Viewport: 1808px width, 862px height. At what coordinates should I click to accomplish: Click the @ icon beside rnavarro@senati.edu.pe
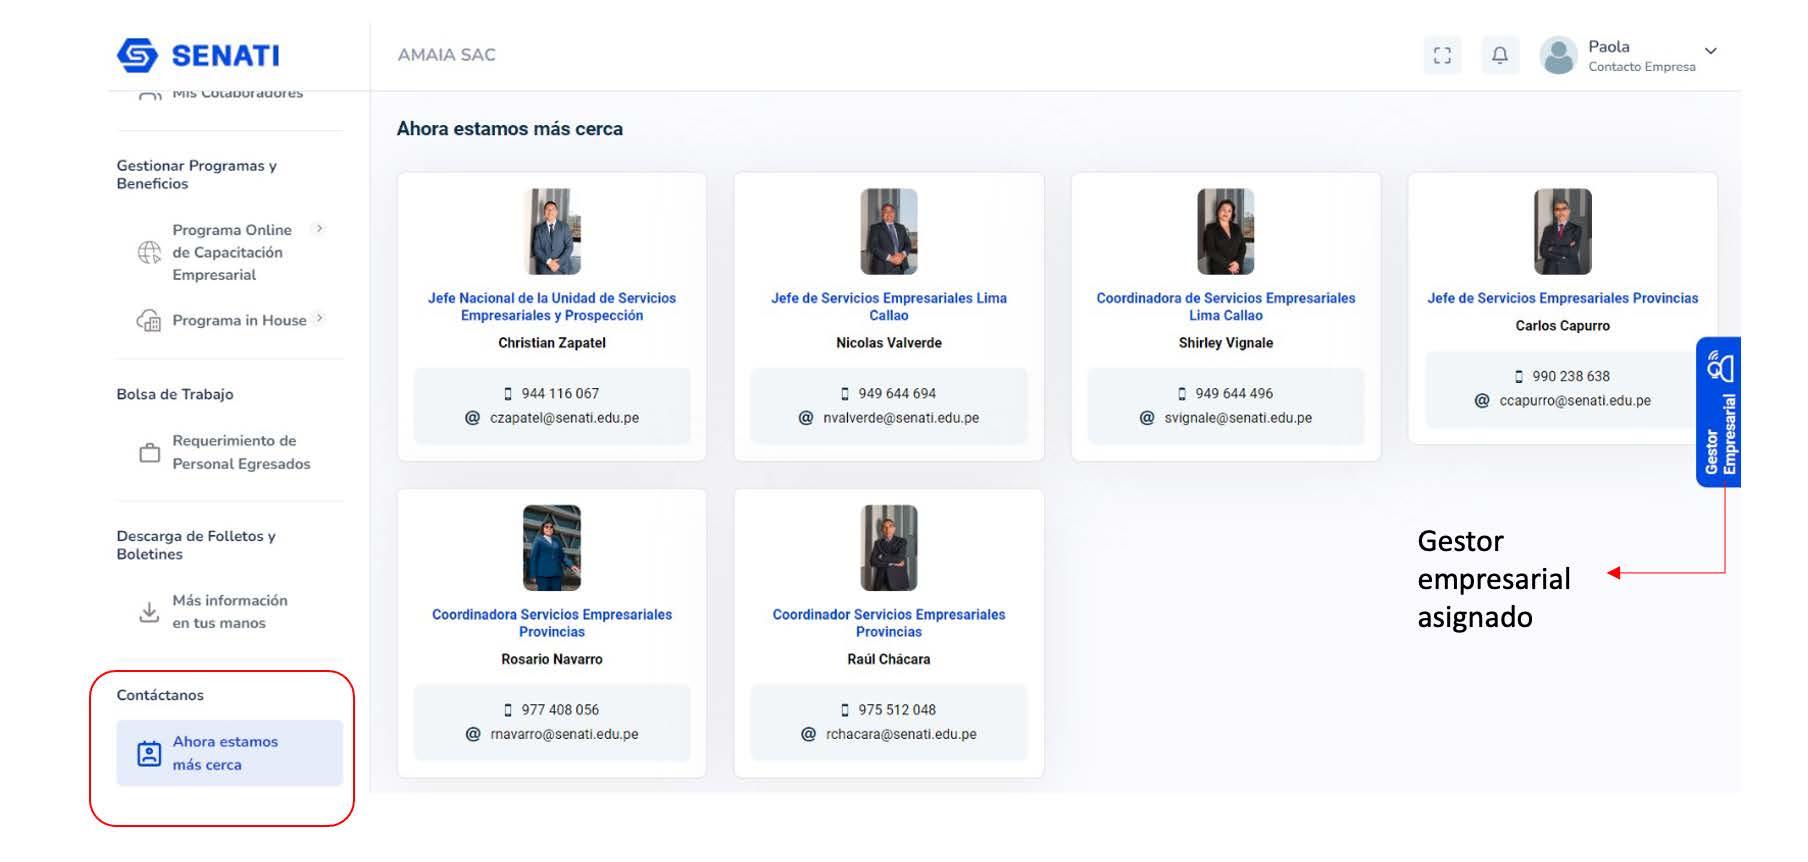(x=473, y=734)
